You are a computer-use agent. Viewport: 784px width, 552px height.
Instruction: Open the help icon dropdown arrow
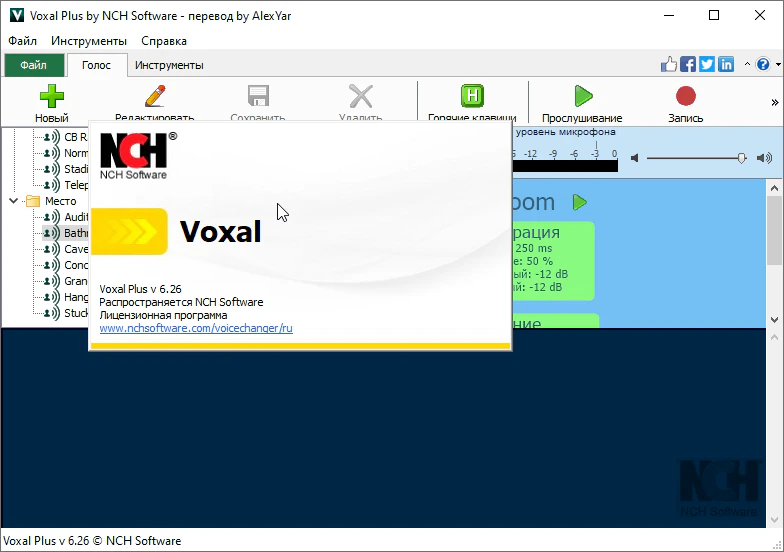tap(776, 65)
